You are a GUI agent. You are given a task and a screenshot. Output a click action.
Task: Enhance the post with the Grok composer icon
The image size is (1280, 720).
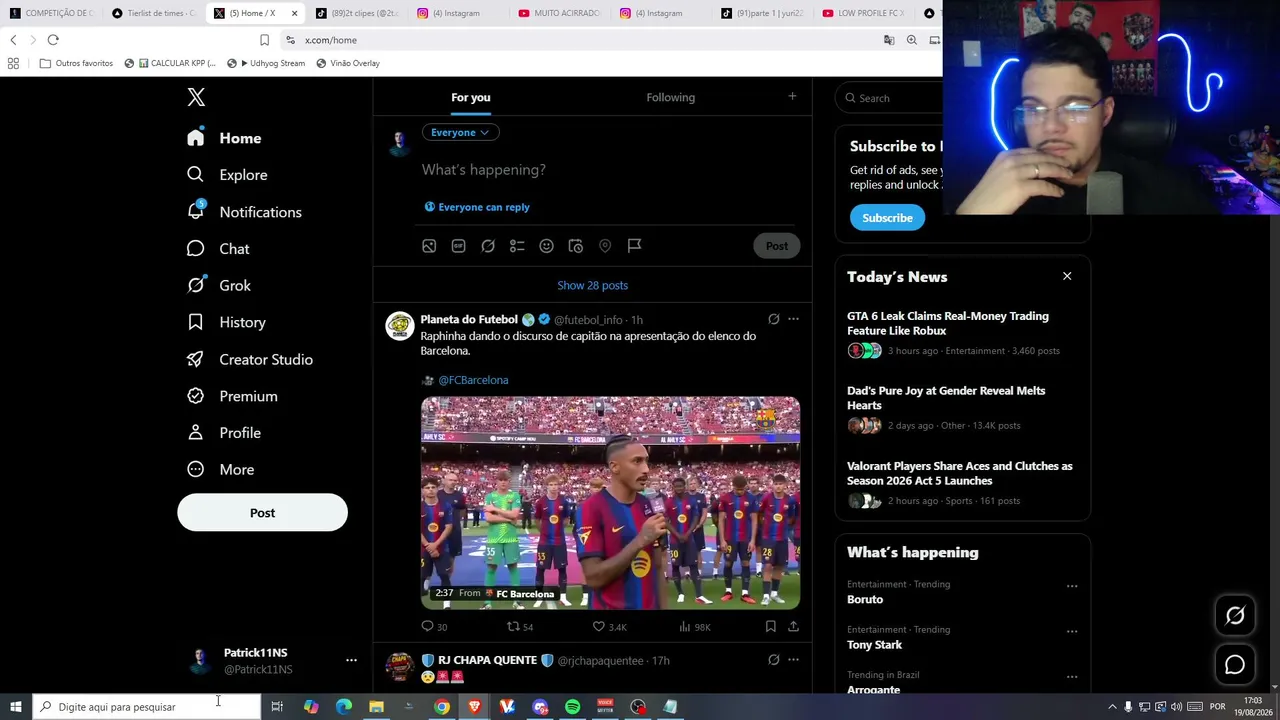click(488, 246)
